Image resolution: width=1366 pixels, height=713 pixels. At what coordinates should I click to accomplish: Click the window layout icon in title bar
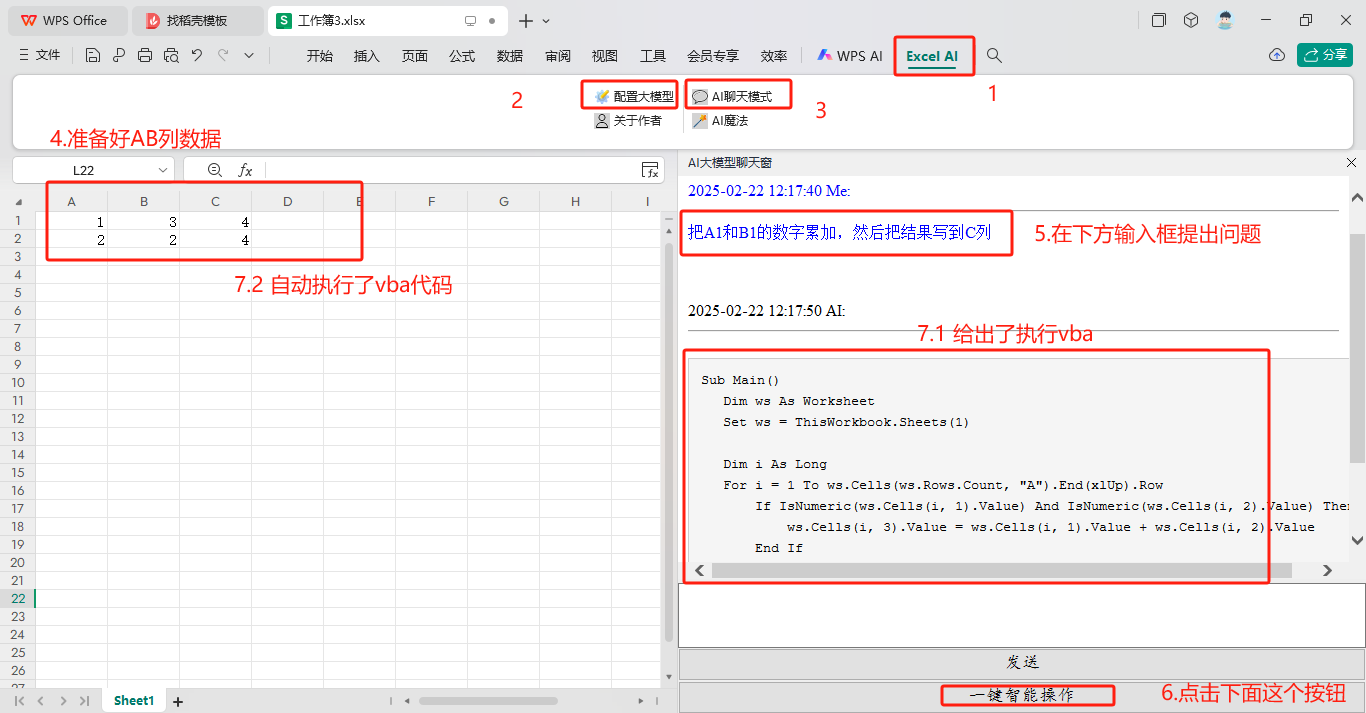tap(1159, 20)
